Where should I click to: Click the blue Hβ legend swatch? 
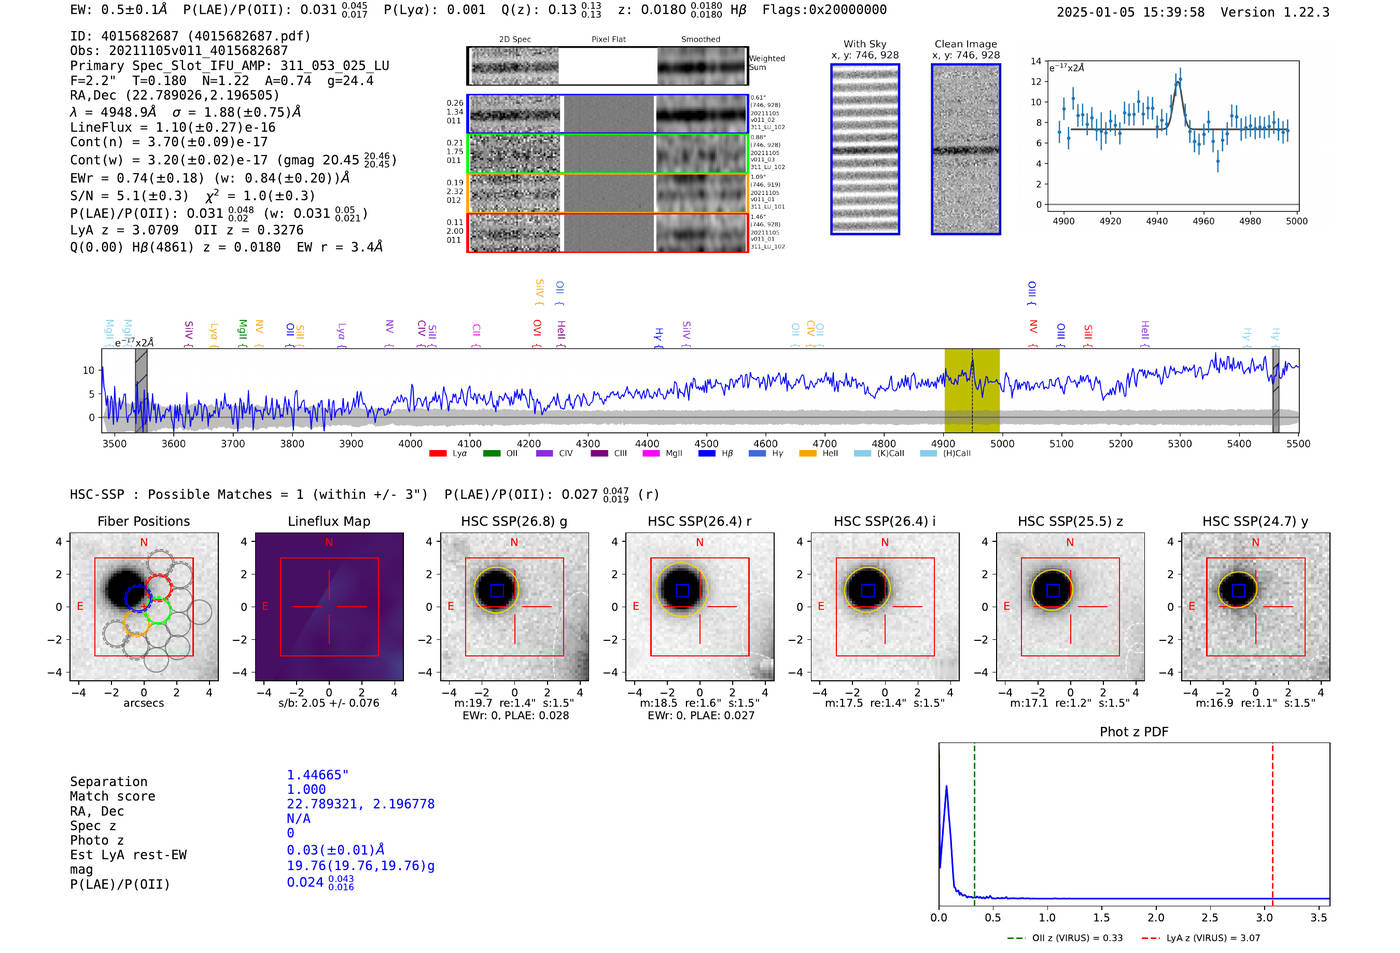click(706, 454)
